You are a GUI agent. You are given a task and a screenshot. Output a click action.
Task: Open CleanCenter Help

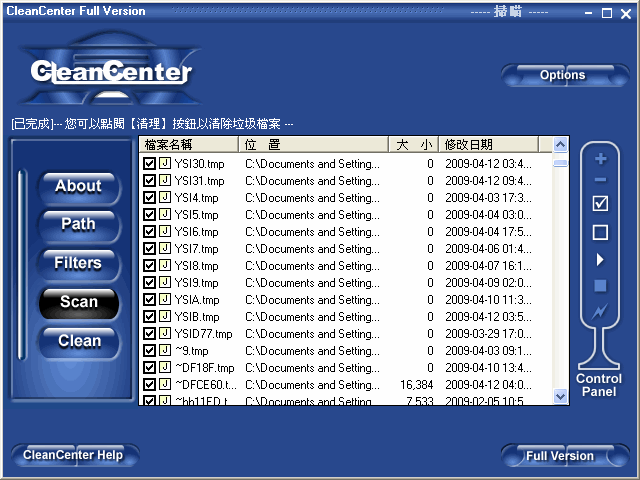(73, 455)
